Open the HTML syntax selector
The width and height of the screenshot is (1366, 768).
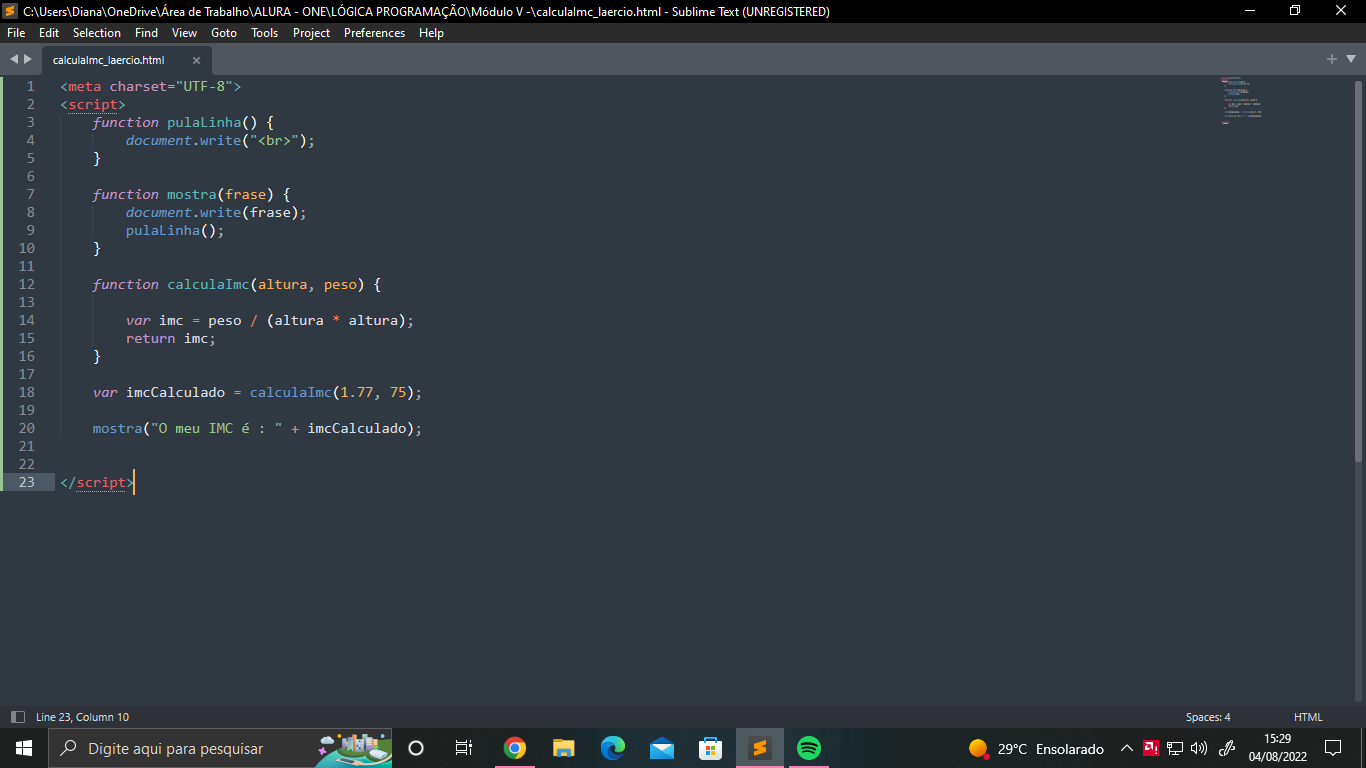1308,717
